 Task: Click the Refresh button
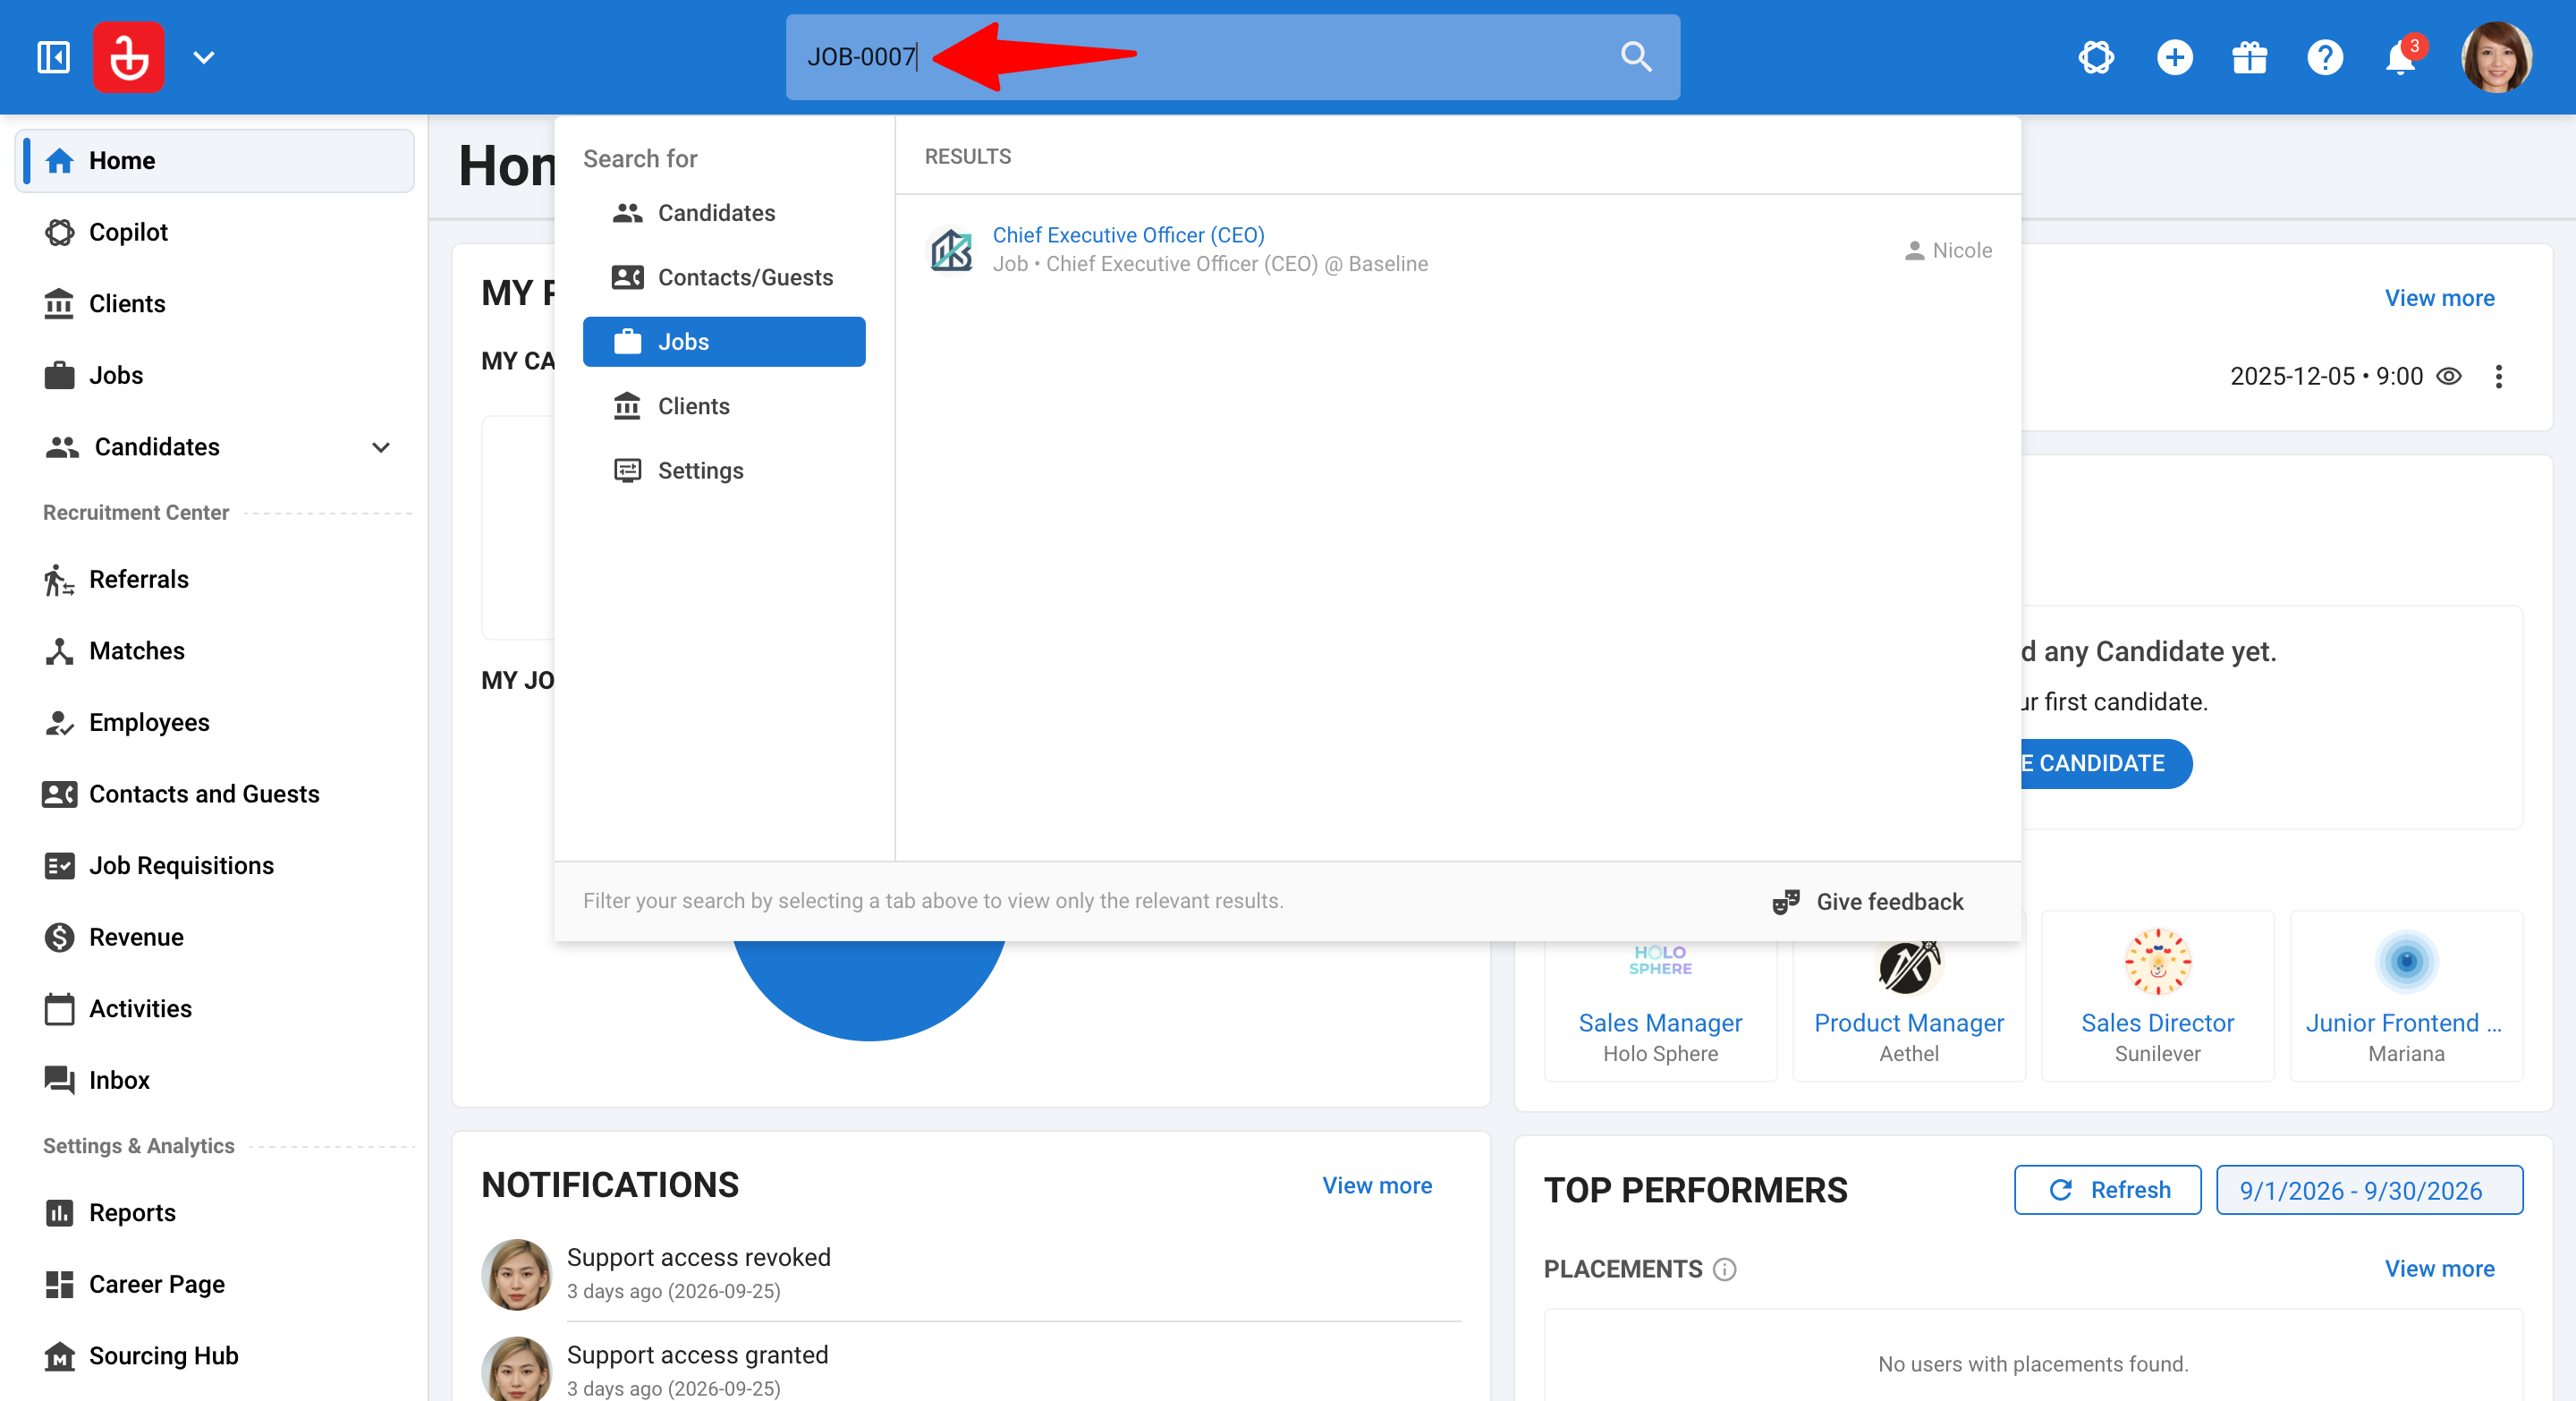click(2107, 1190)
